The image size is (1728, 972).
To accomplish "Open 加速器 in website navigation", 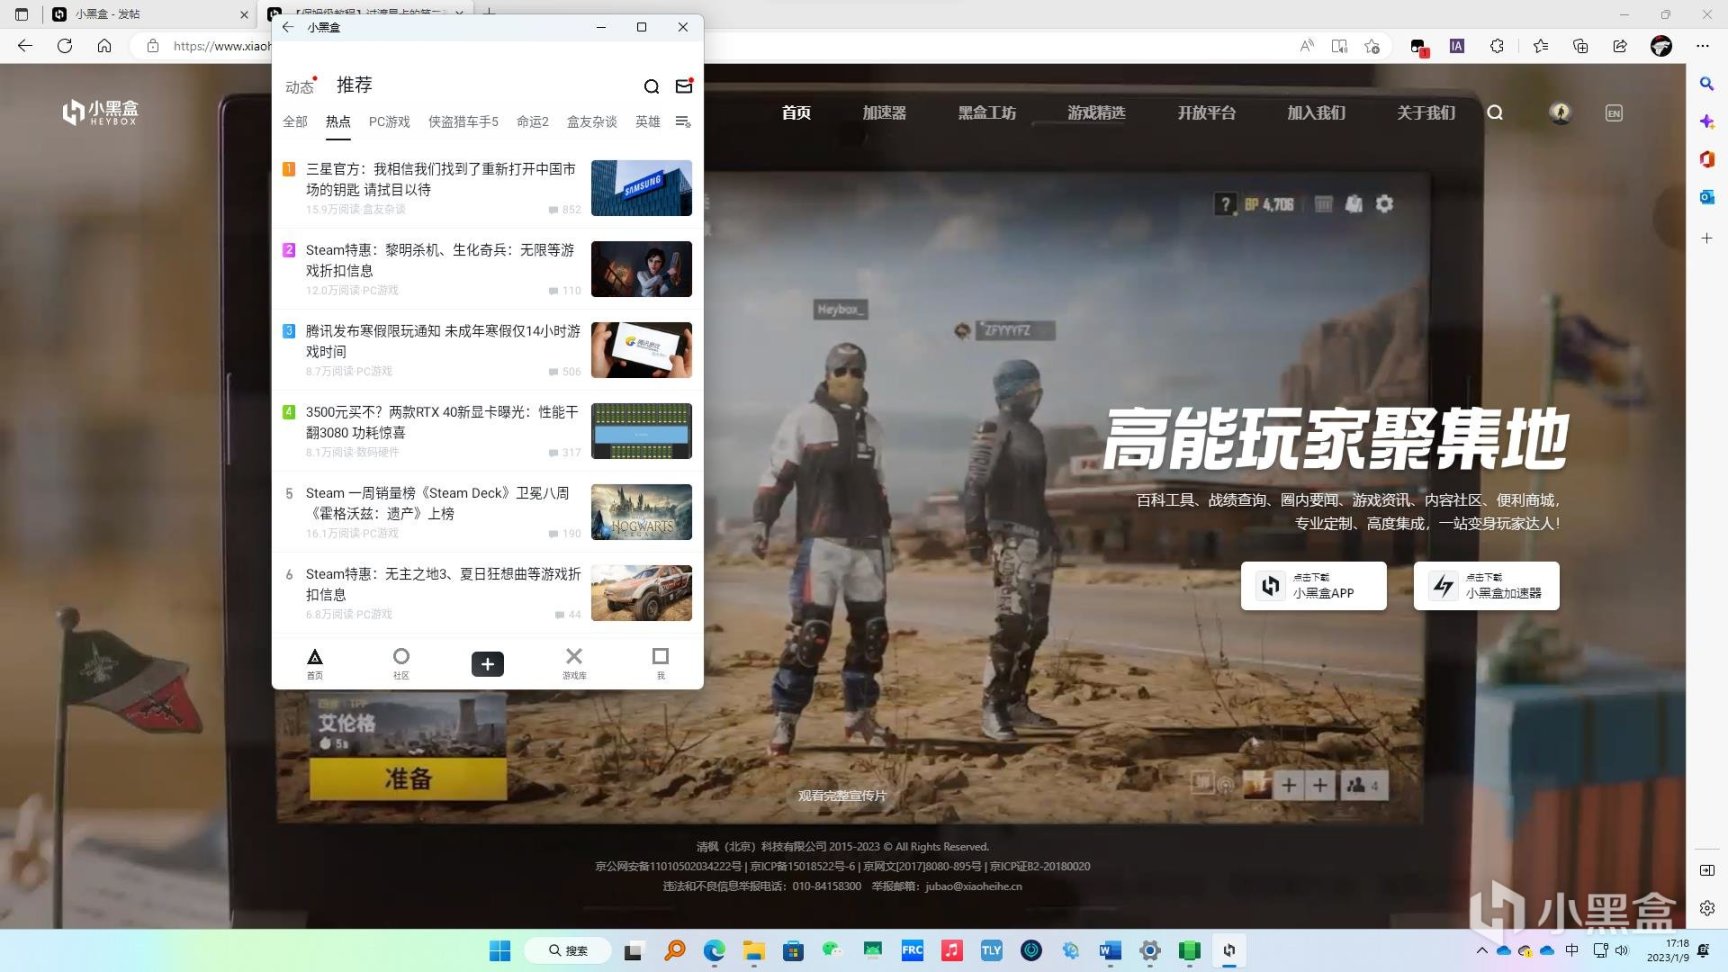I will 884,113.
